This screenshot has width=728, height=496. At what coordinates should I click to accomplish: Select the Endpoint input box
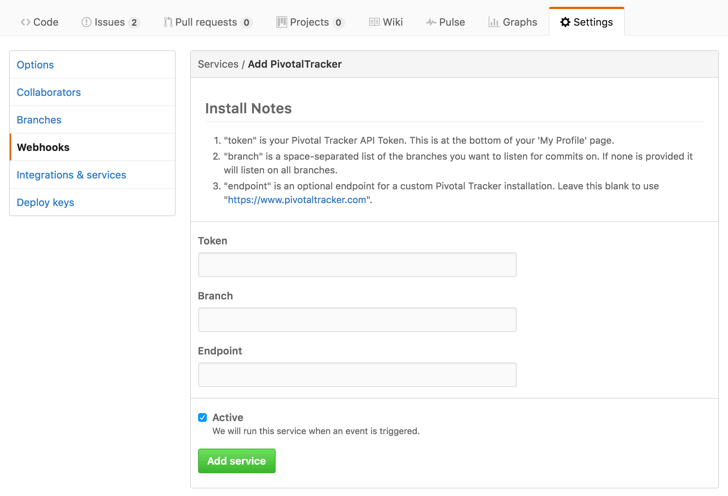[x=357, y=375]
